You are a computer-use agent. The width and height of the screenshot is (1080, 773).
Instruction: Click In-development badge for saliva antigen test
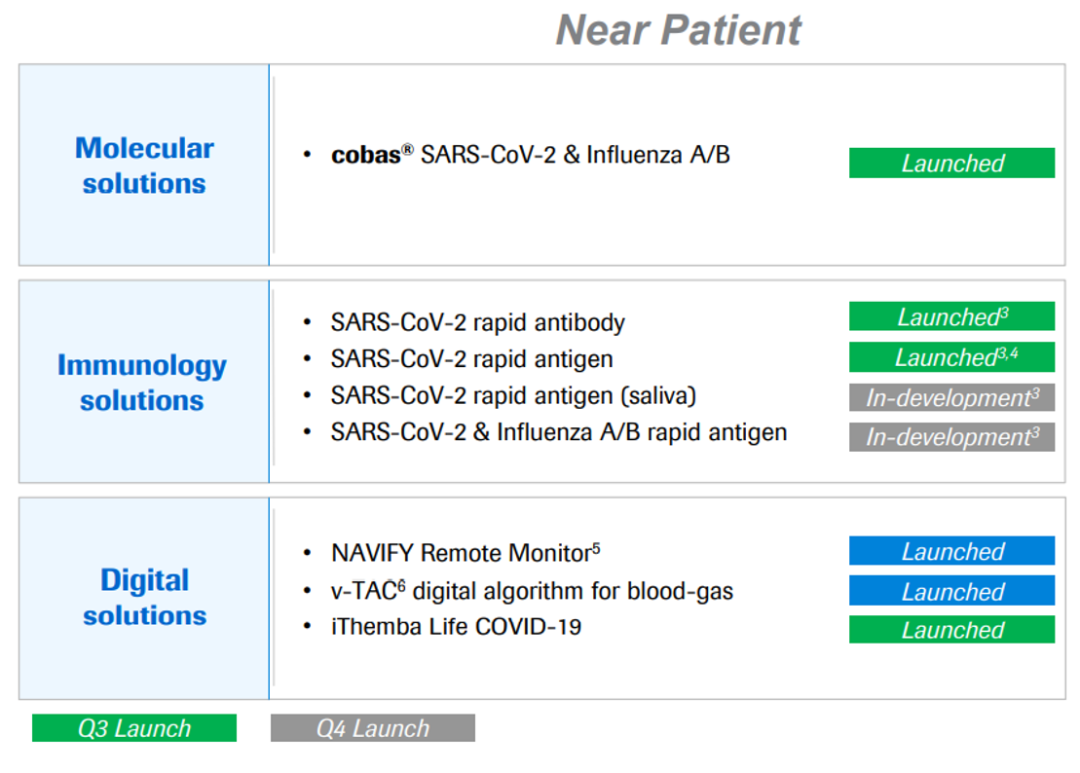951,397
